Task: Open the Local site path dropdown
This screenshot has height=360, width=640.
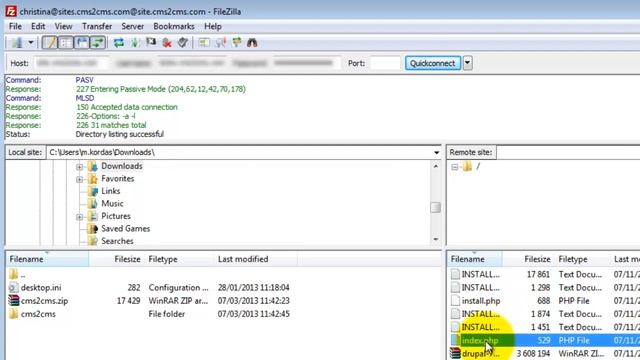Action: tap(436, 153)
